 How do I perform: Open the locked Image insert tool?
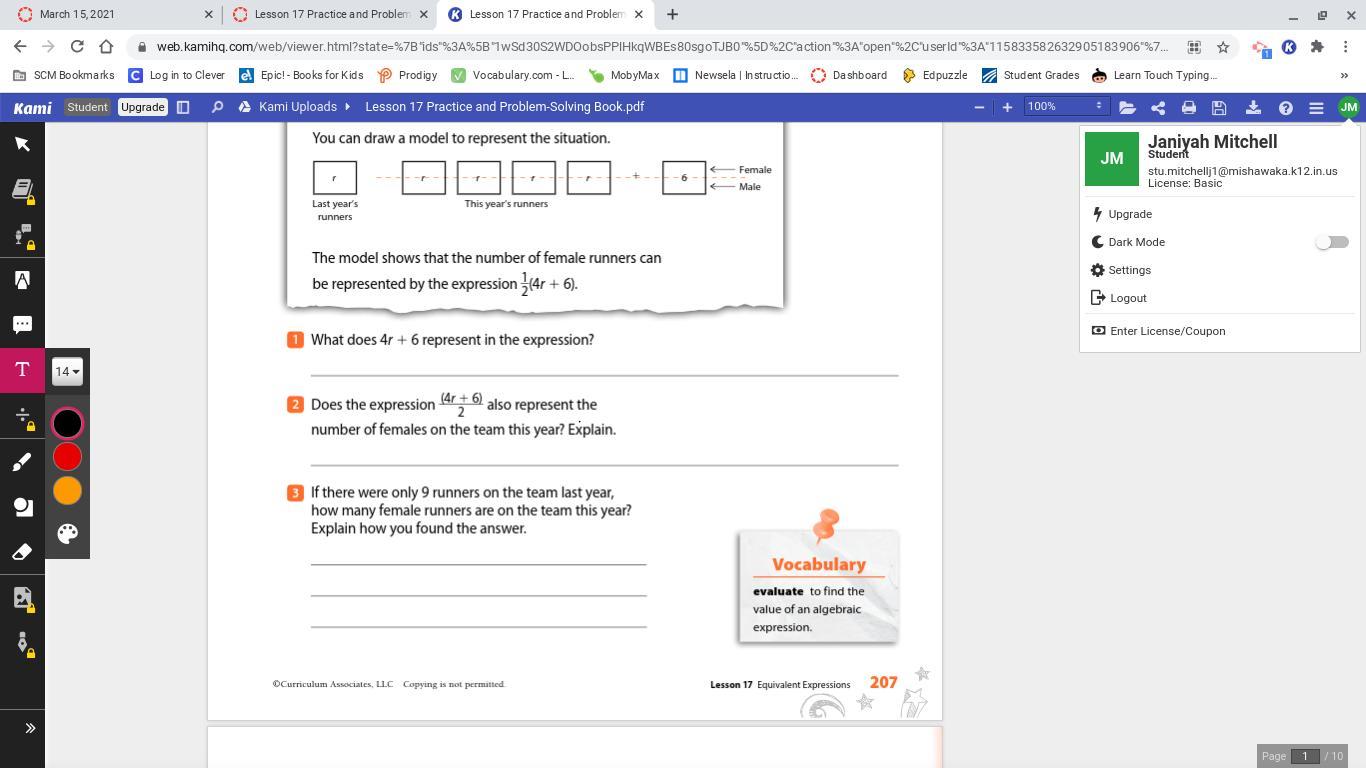click(22, 598)
